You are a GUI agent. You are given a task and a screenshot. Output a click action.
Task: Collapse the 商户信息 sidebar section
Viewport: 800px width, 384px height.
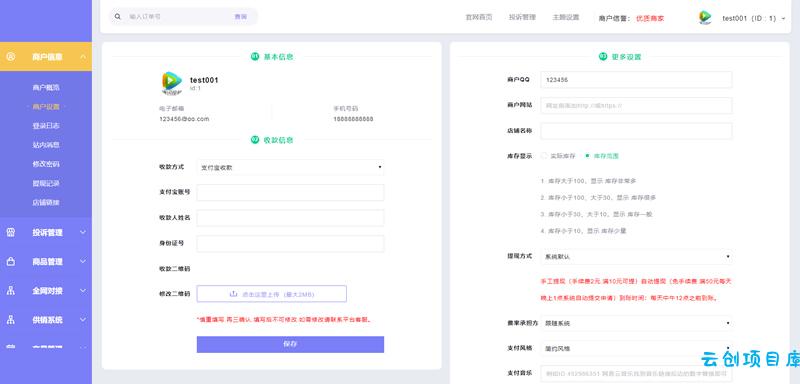(83, 57)
